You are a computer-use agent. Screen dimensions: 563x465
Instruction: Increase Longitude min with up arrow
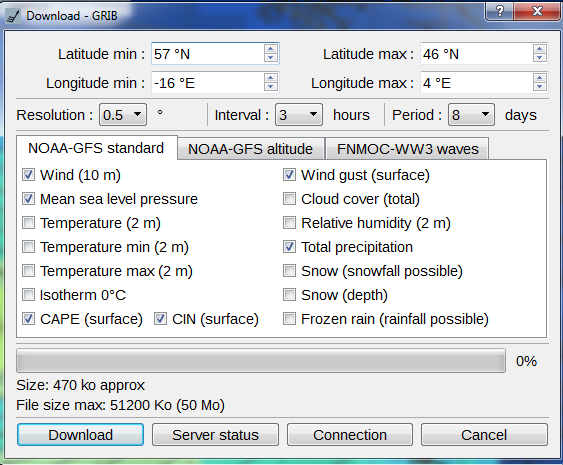coord(270,78)
